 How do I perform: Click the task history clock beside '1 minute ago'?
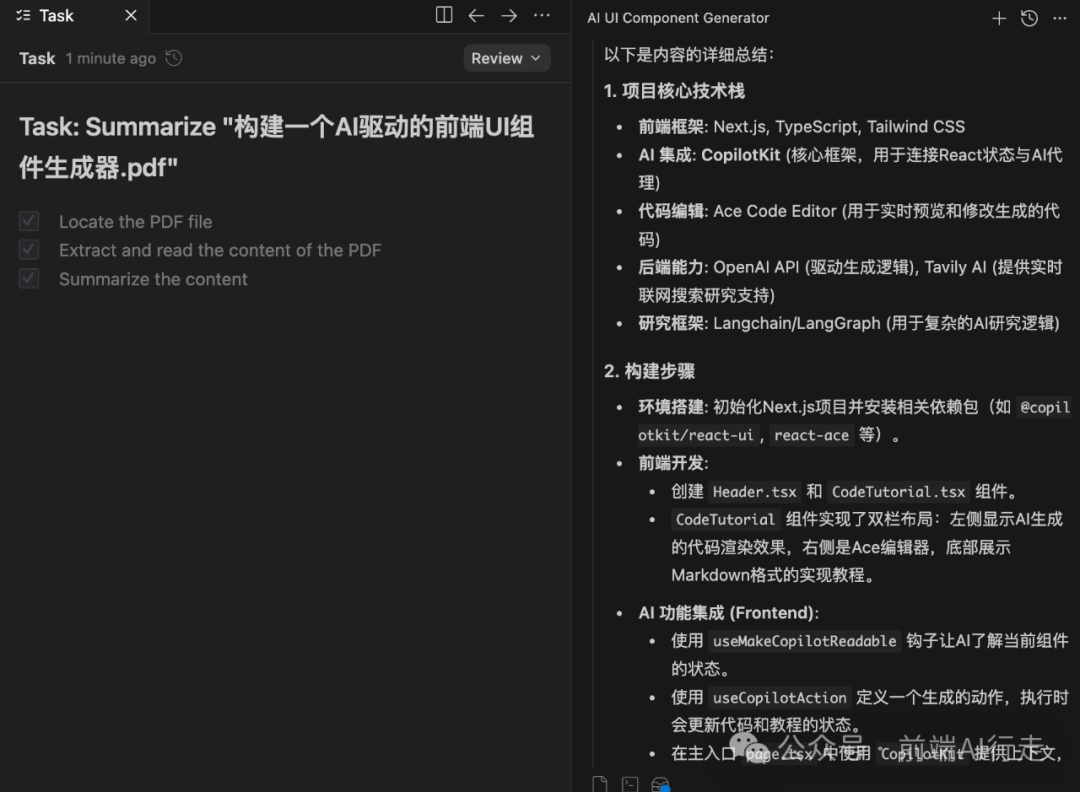coord(172,58)
